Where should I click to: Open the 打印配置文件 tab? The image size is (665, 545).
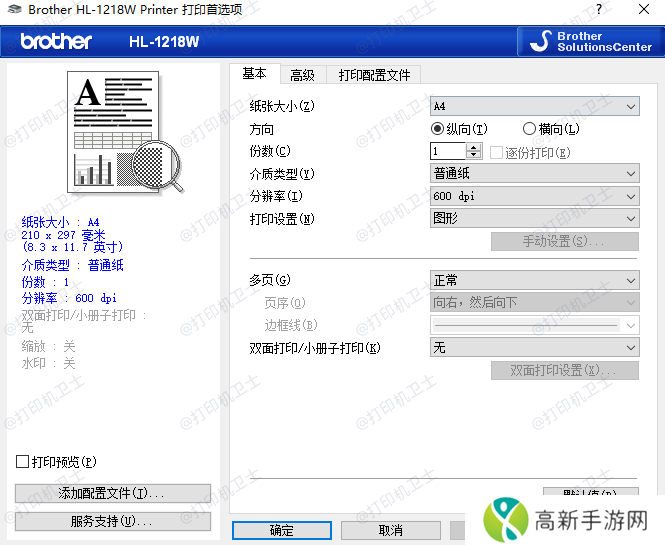374,75
